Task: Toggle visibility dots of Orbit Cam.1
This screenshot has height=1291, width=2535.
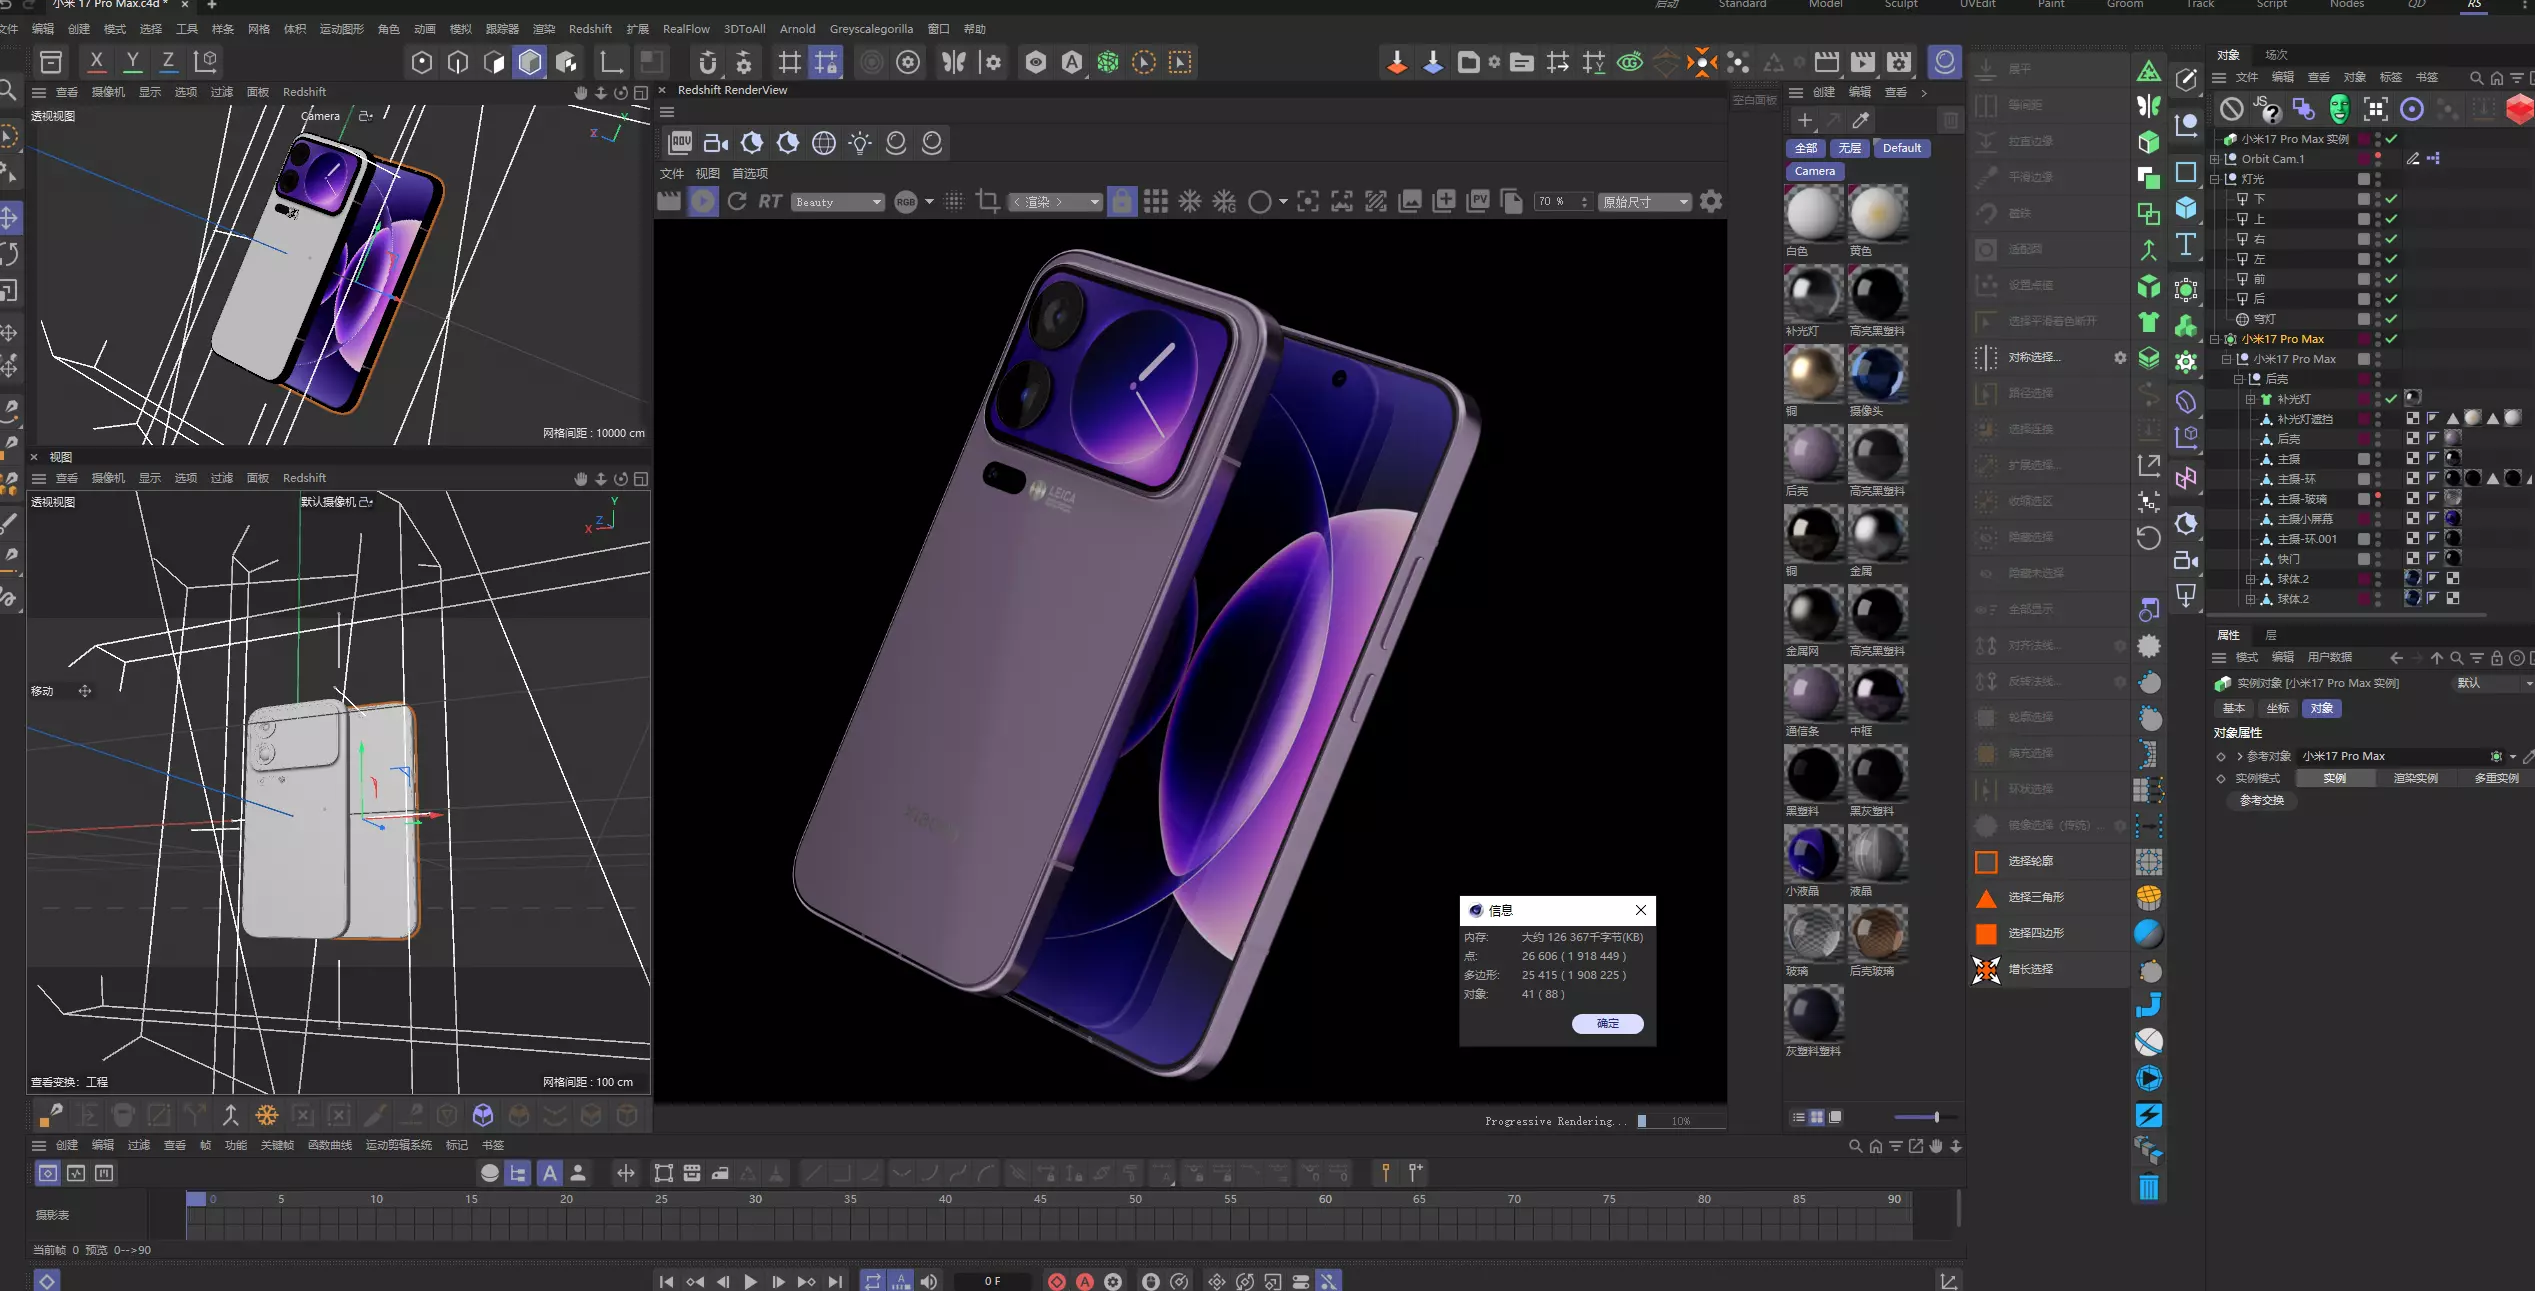Action: point(2378,159)
